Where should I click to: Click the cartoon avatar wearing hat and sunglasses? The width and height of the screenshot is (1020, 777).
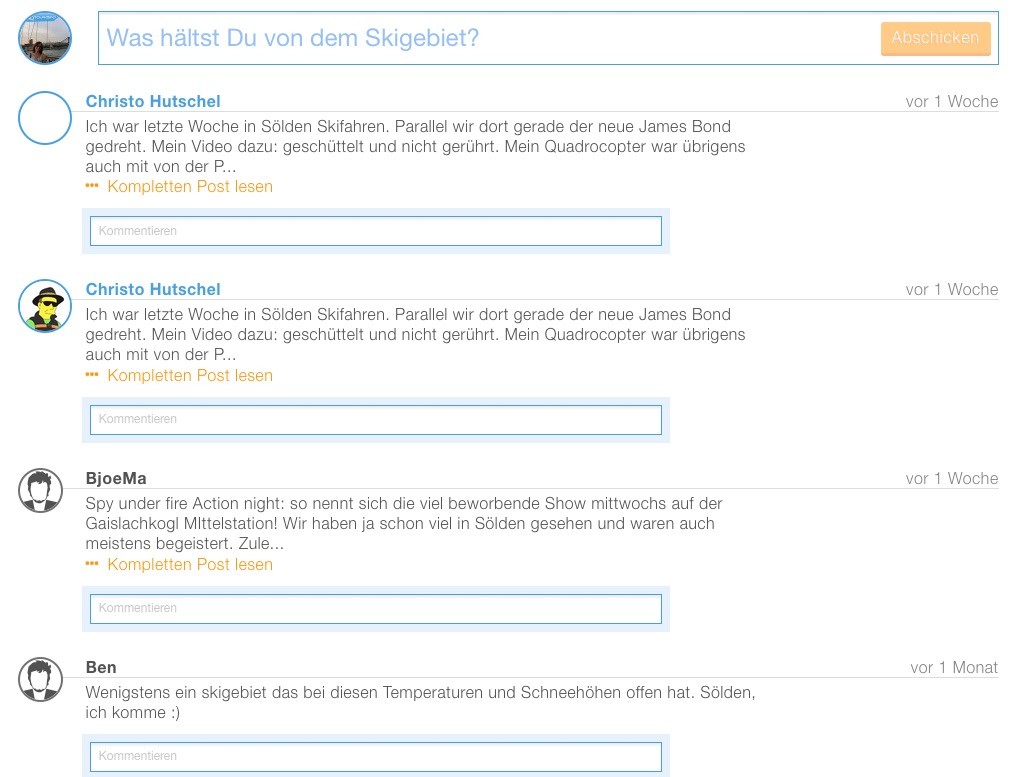45,306
